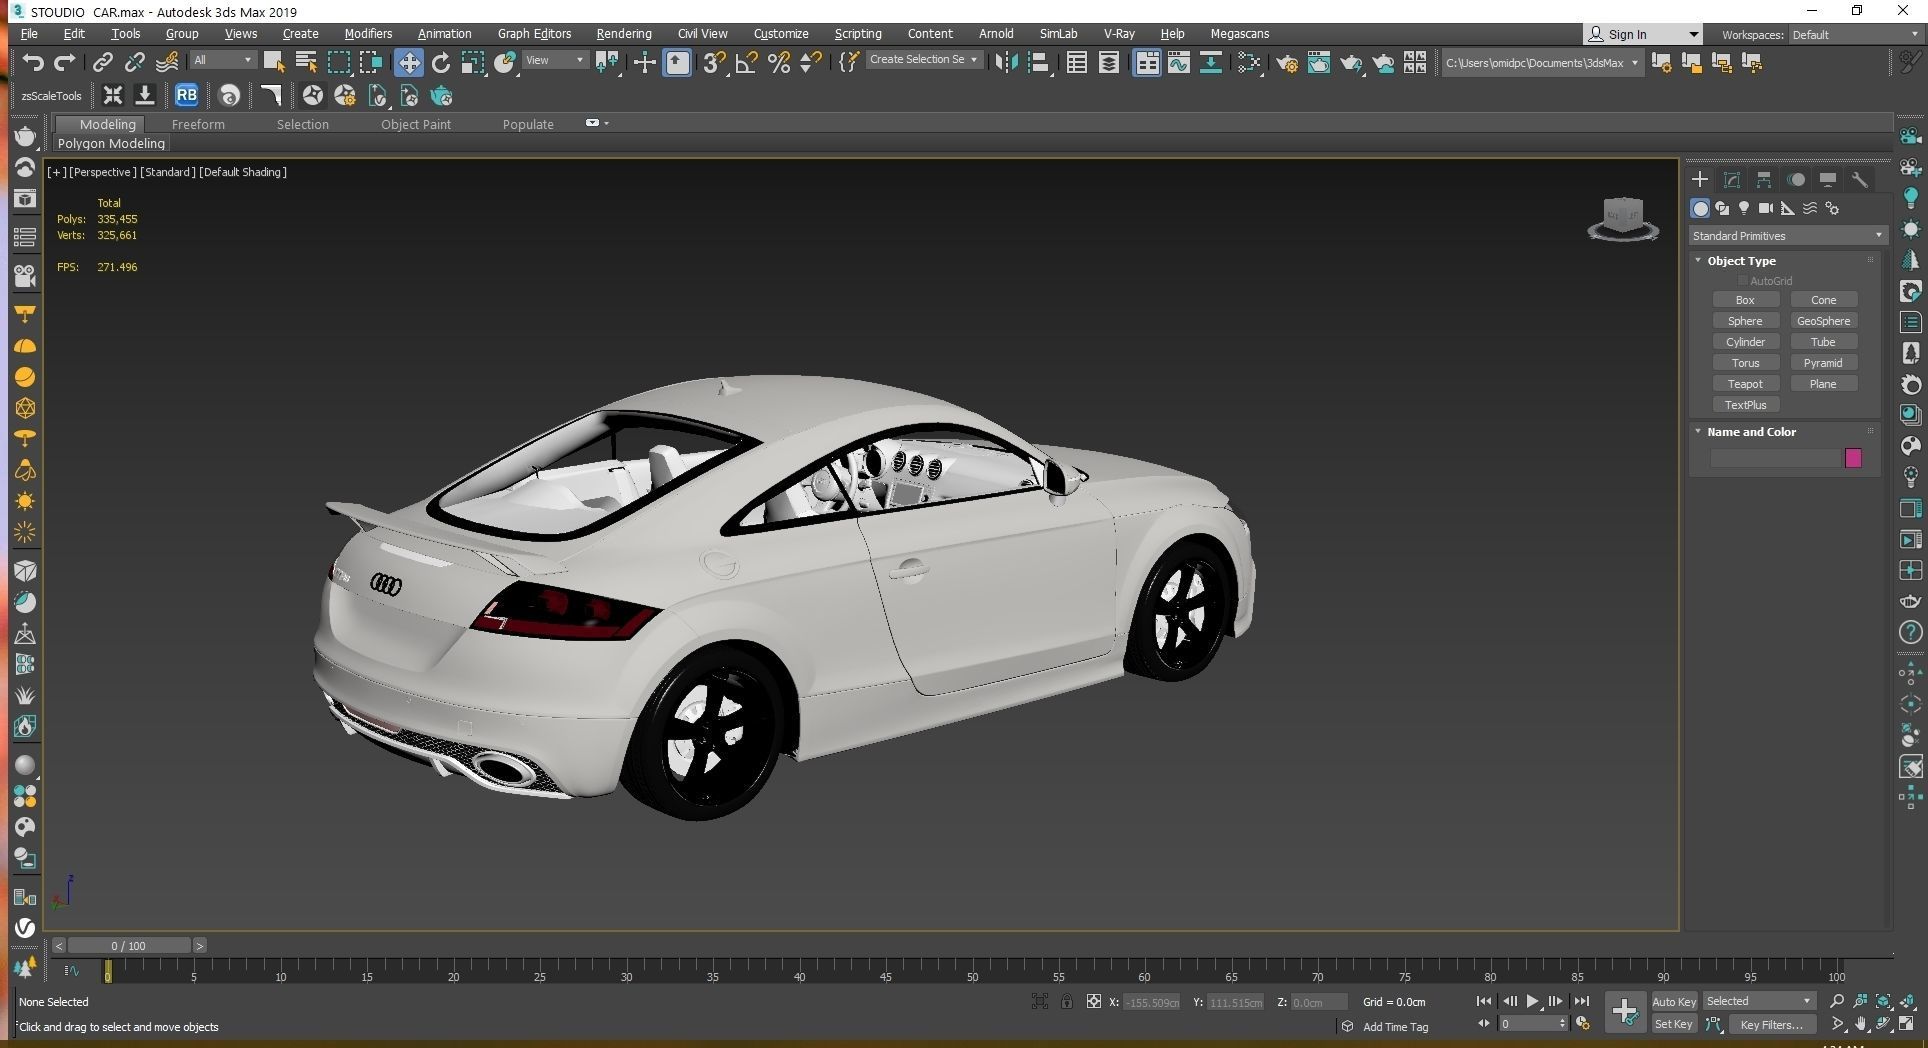Activate the Select and Move tool
Image resolution: width=1928 pixels, height=1048 pixels.
point(408,63)
